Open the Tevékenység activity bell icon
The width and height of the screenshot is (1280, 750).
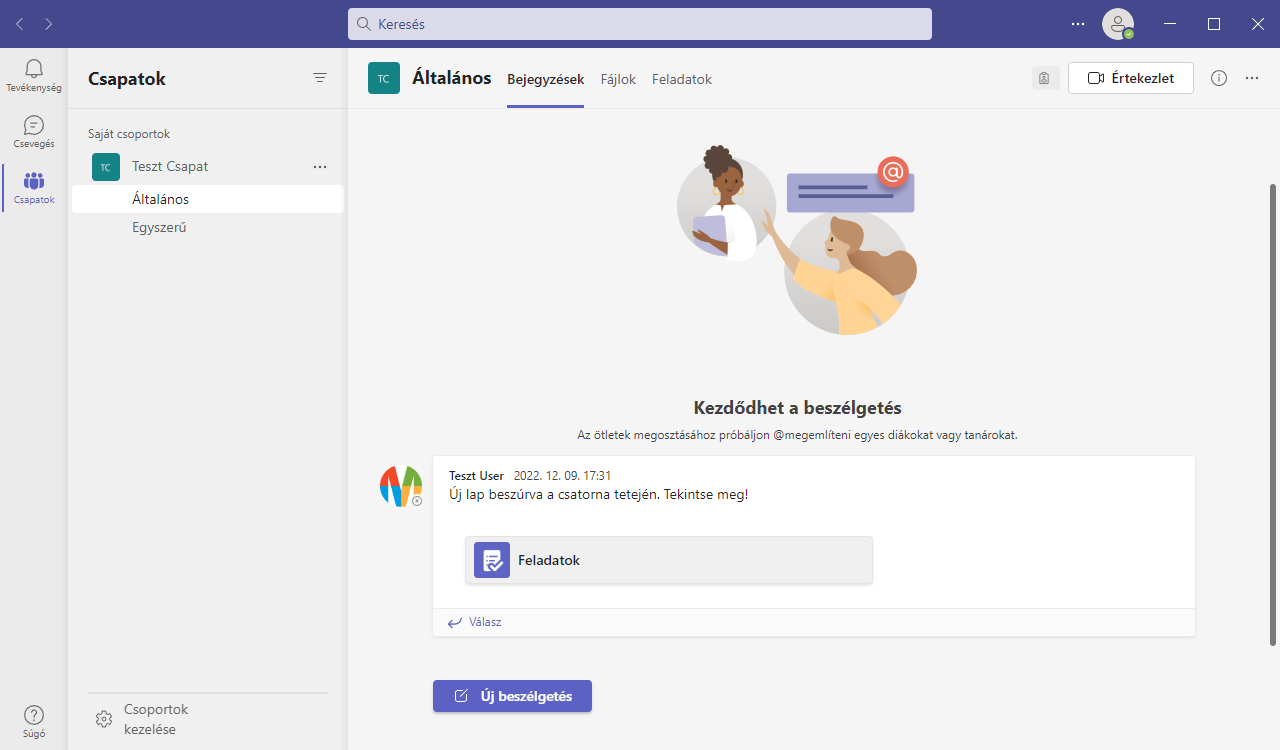point(34,69)
